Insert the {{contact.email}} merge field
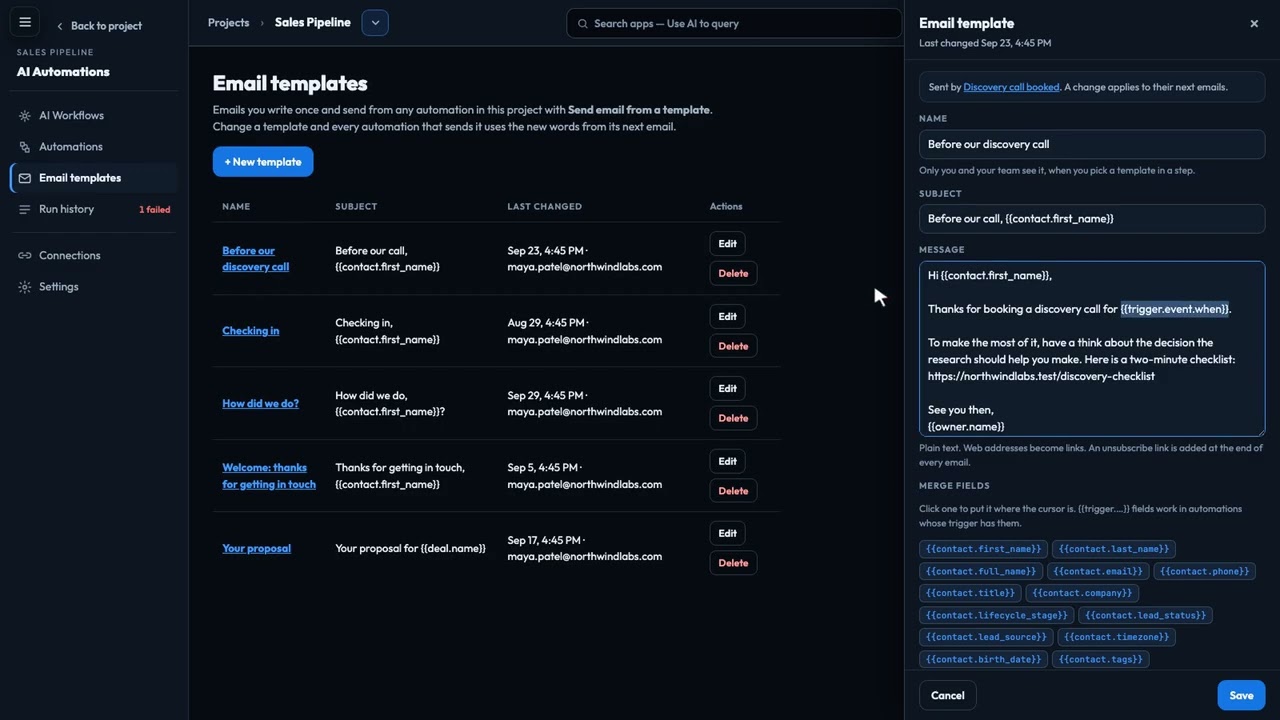The image size is (1280, 720). (x=1097, y=571)
